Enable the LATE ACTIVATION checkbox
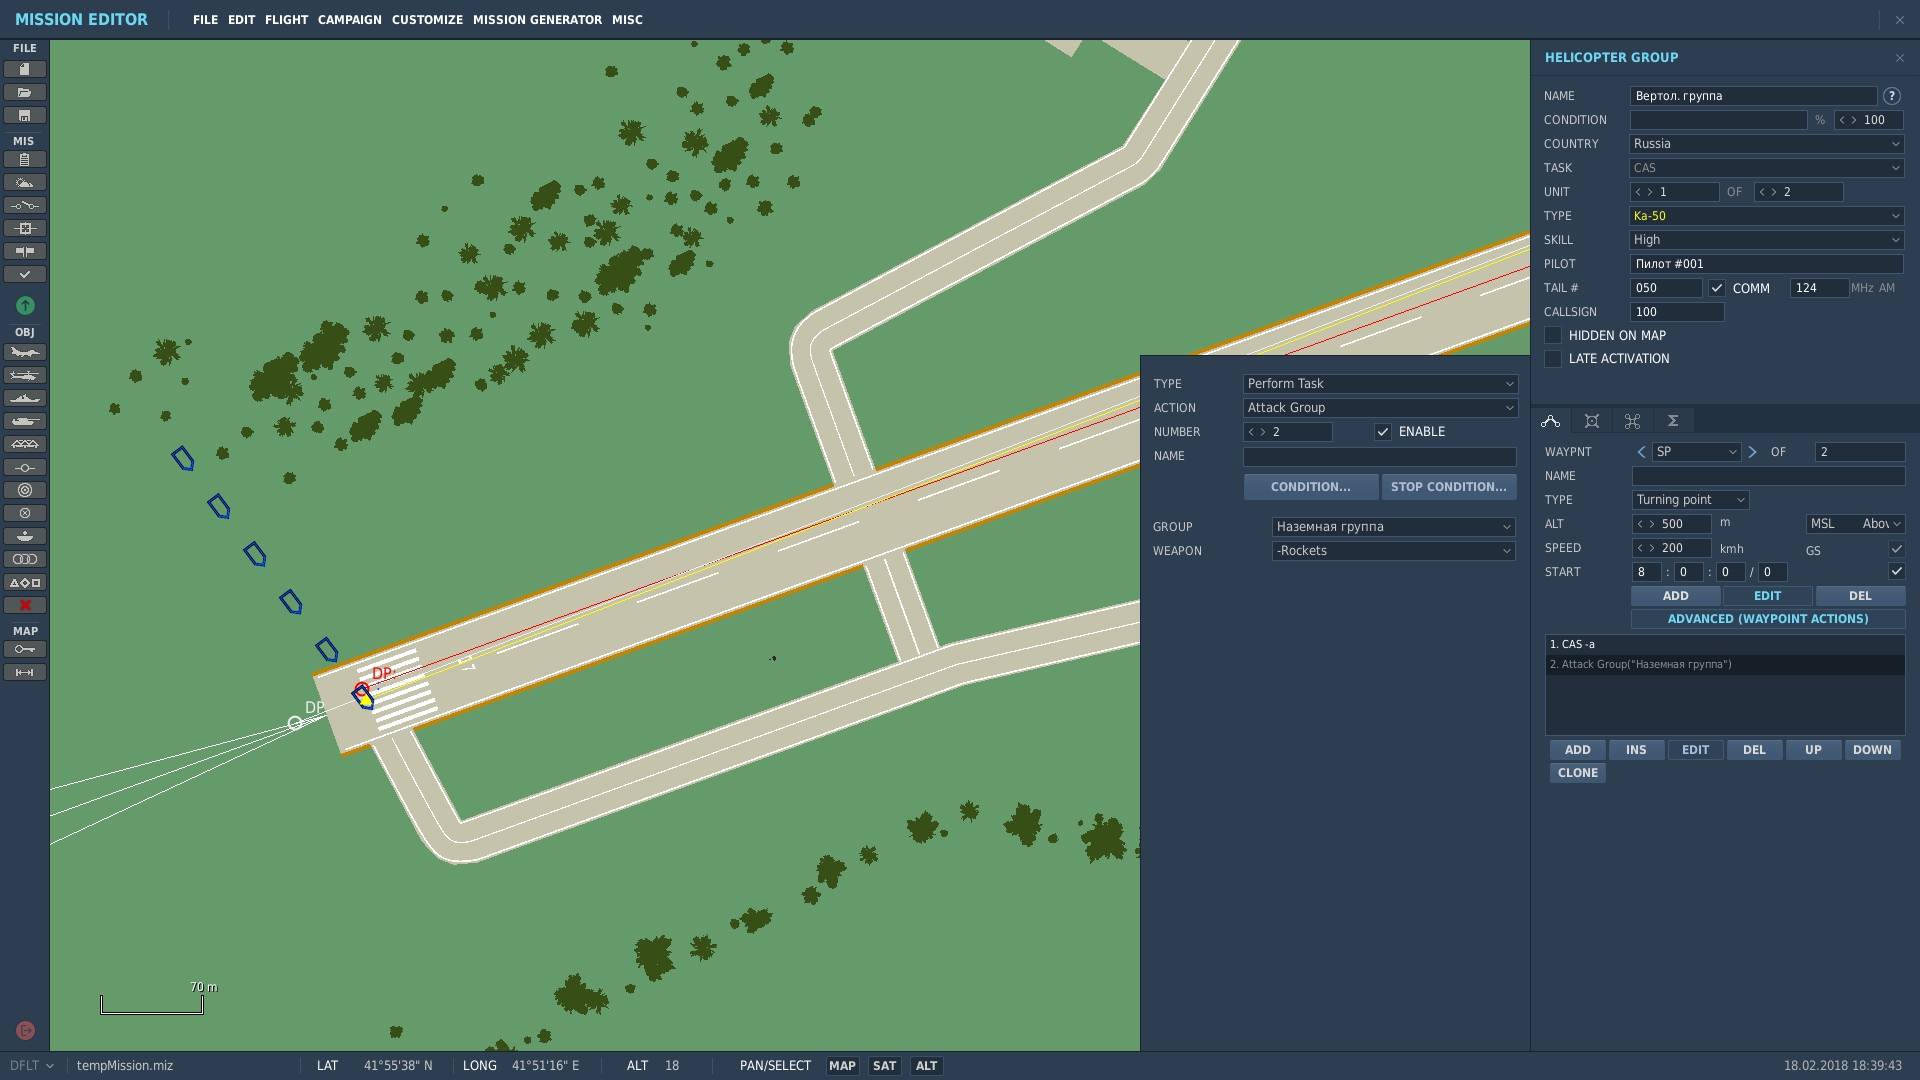 coord(1553,359)
